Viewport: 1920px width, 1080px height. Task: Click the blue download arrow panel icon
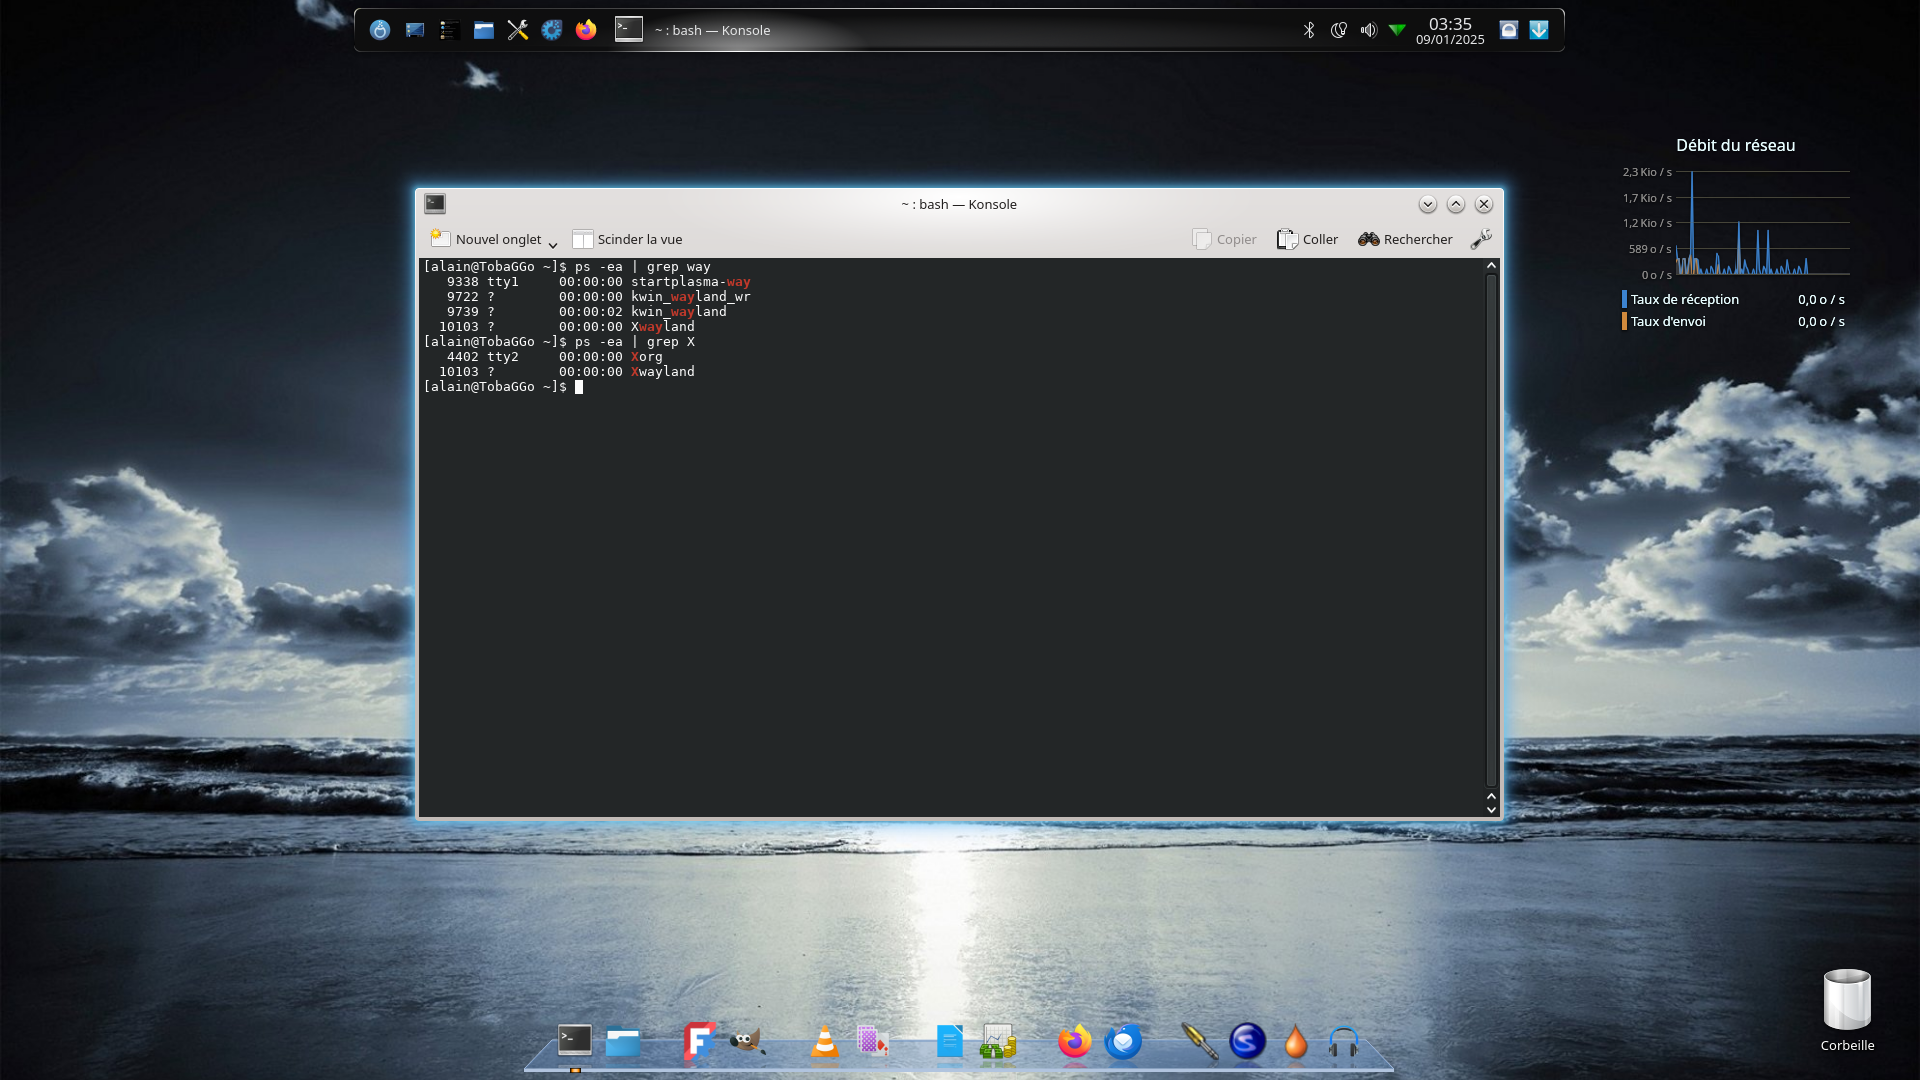(1539, 30)
